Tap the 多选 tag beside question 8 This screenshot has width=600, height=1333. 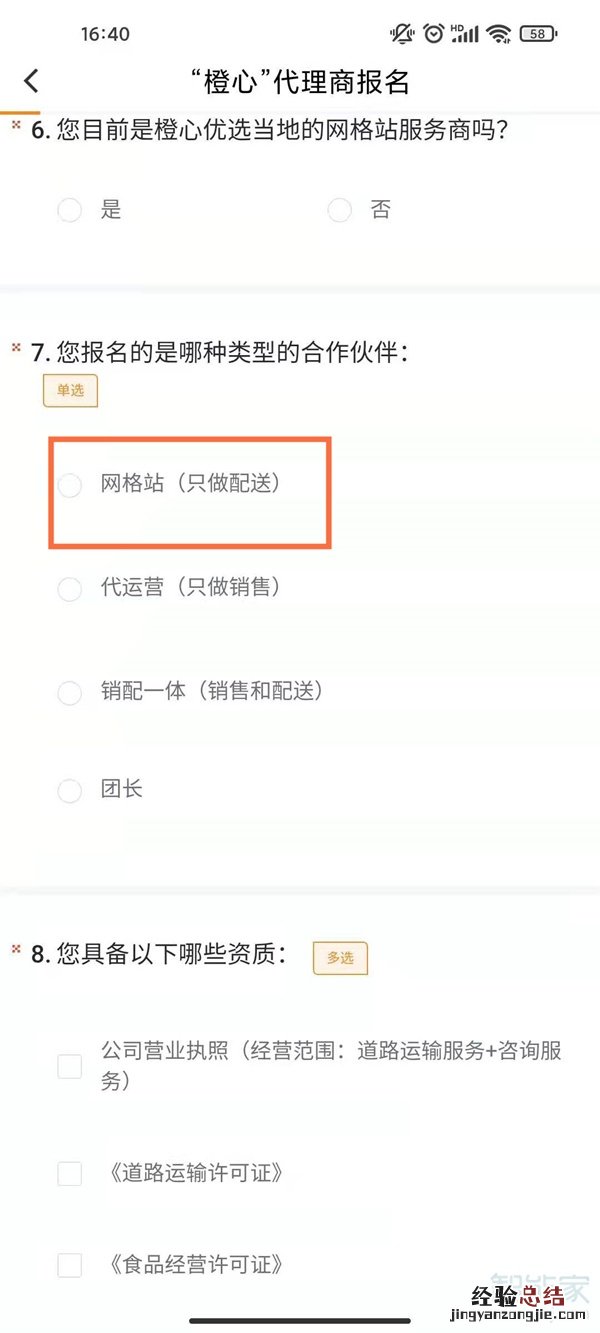pos(340,958)
